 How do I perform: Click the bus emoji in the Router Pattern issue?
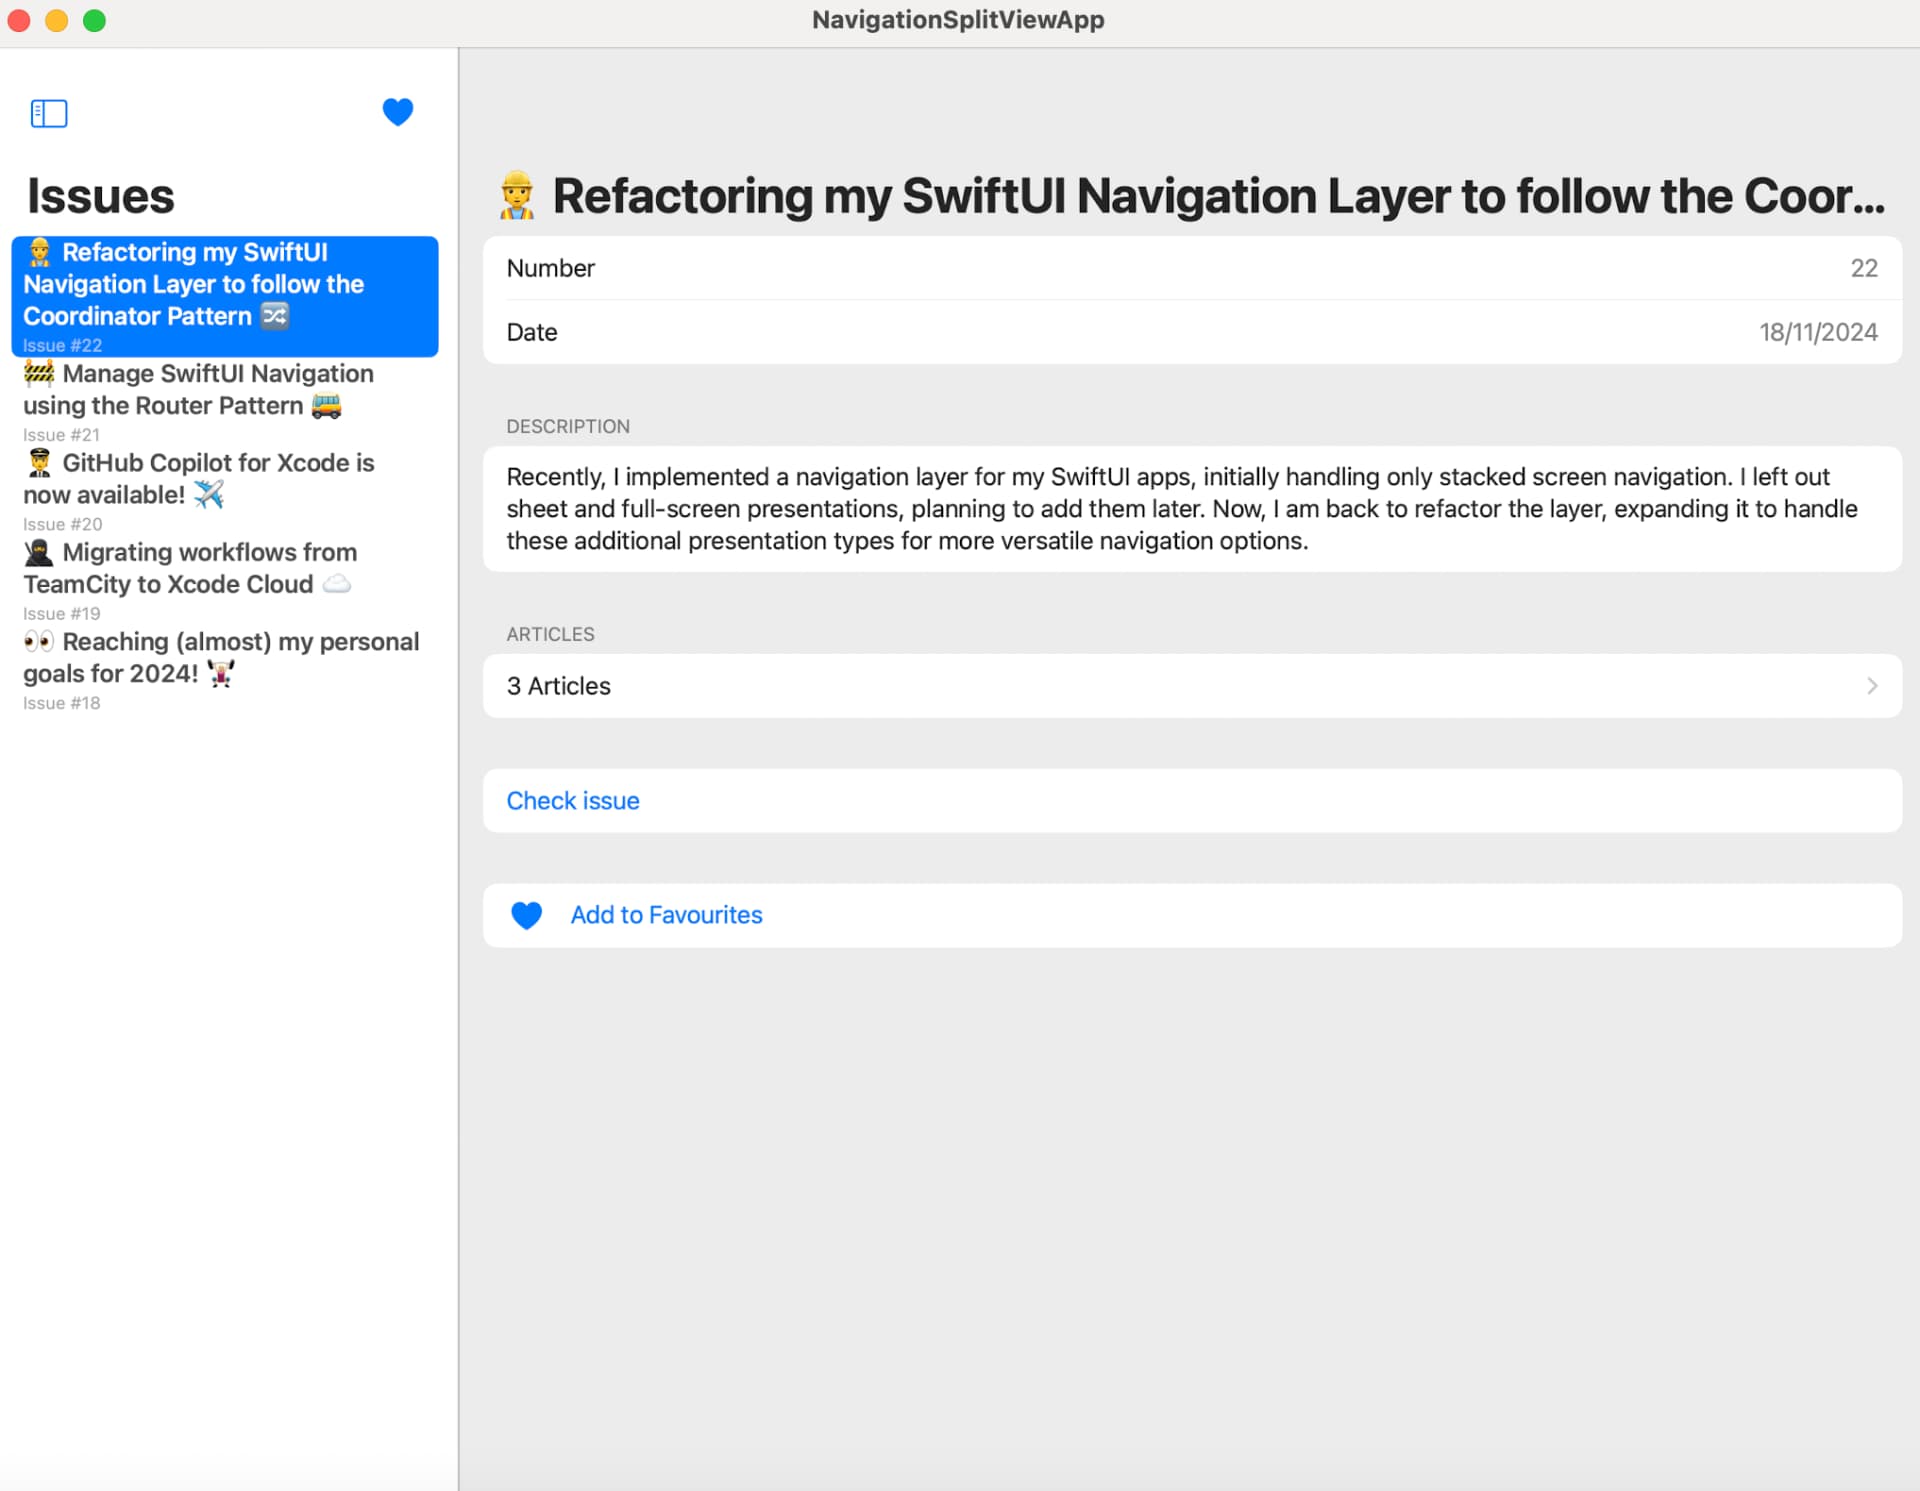(324, 406)
